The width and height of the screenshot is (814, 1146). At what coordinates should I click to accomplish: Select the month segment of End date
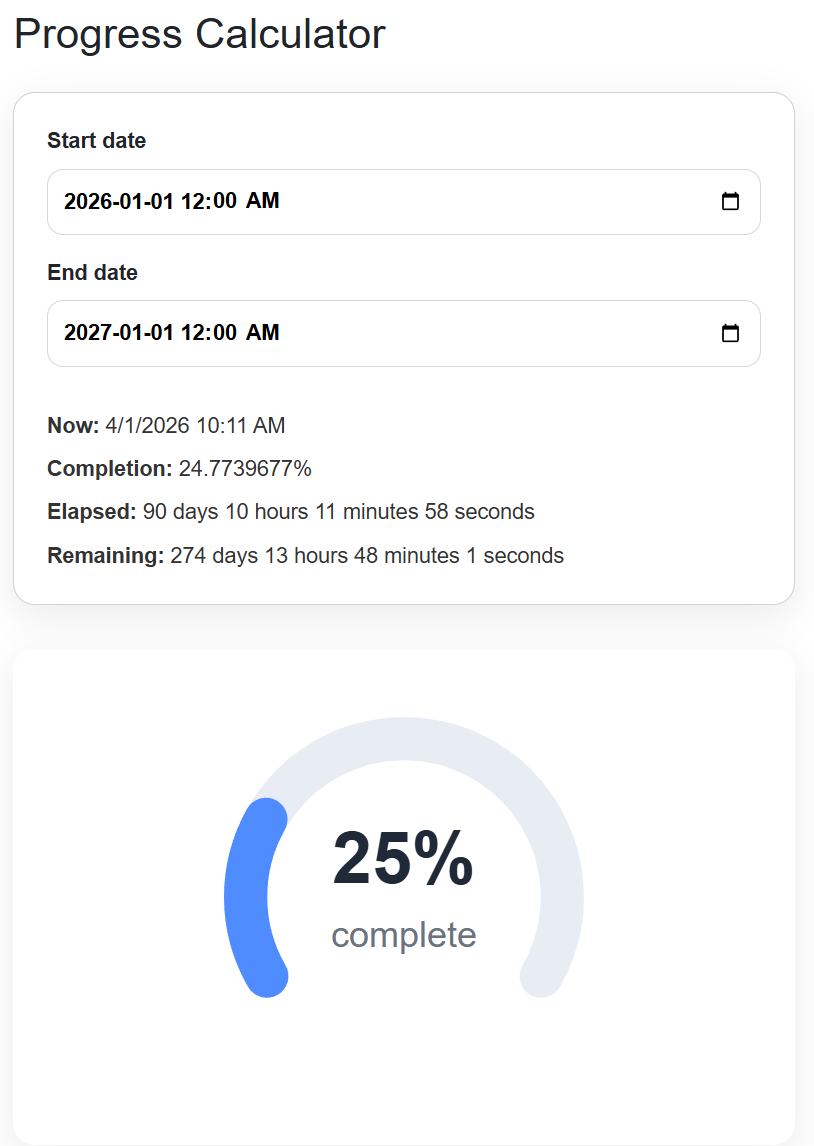128,333
